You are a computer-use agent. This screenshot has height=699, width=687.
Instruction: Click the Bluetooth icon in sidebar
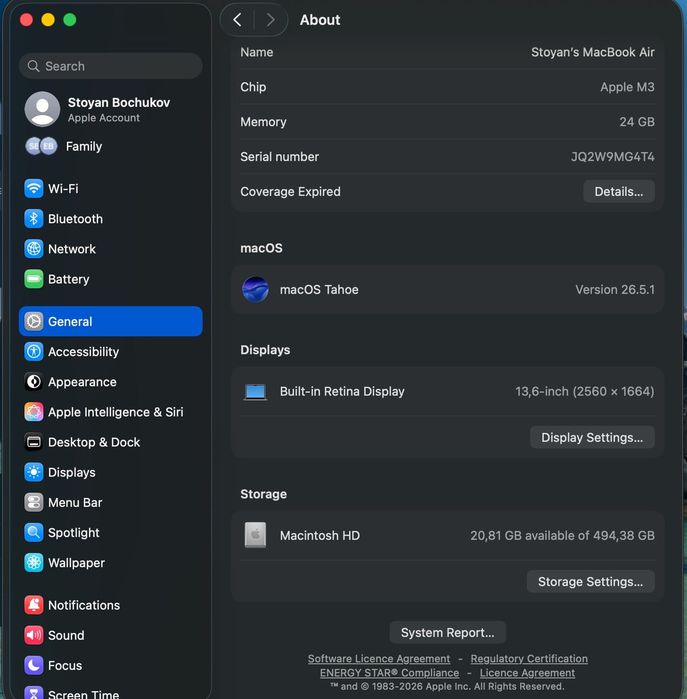33,219
